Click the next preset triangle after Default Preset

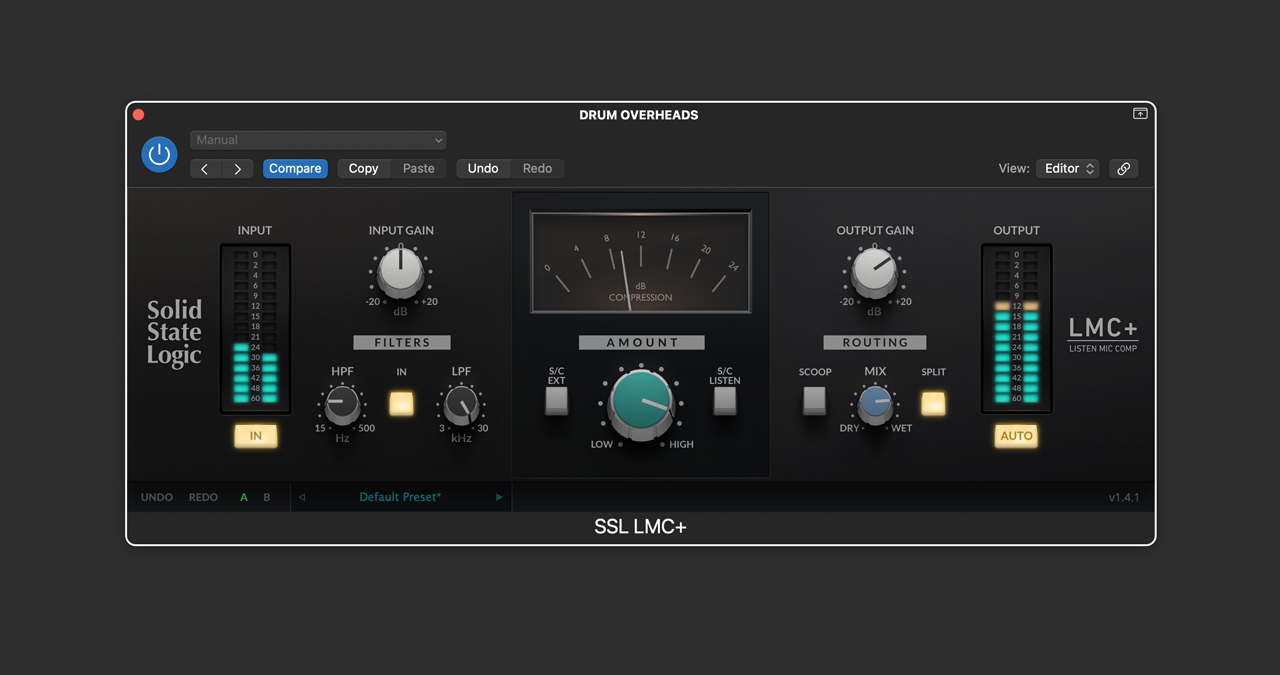pyautogui.click(x=499, y=497)
